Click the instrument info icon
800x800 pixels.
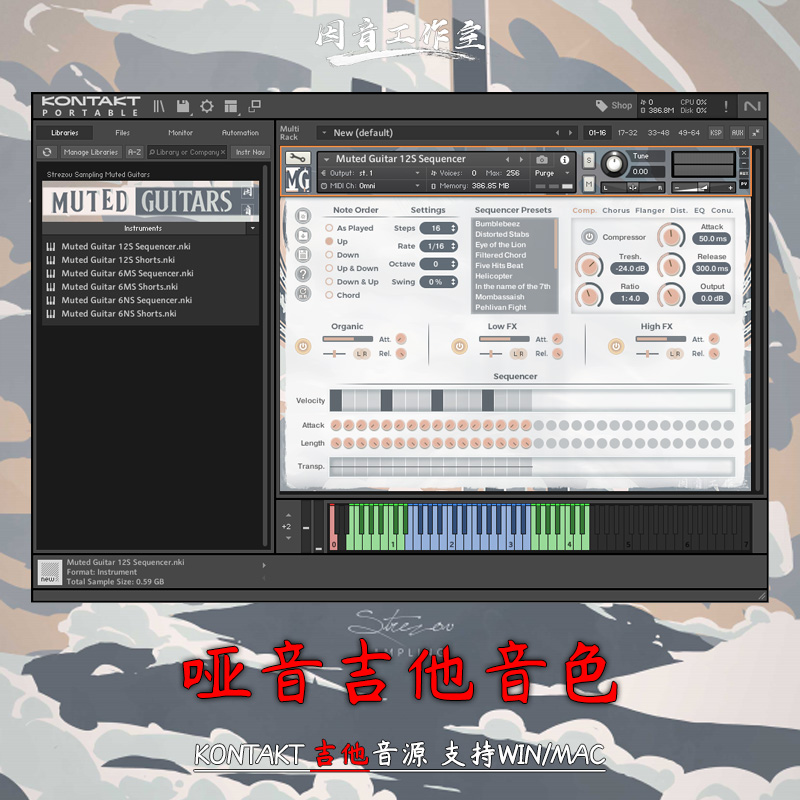point(564,160)
